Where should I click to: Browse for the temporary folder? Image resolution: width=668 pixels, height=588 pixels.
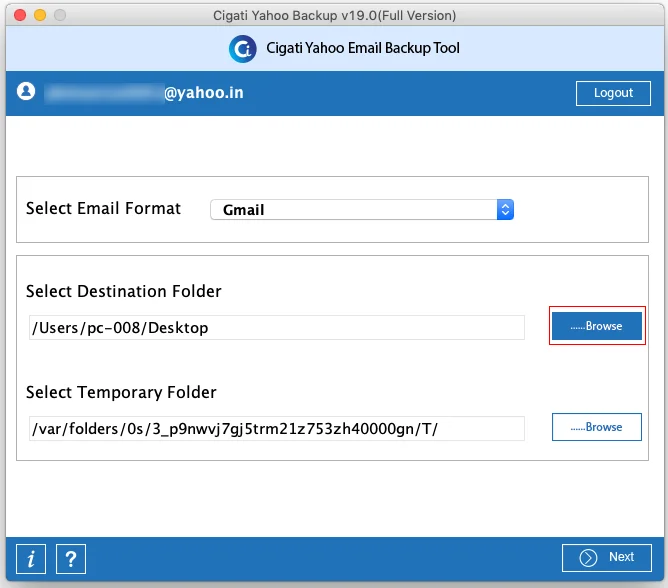point(597,427)
